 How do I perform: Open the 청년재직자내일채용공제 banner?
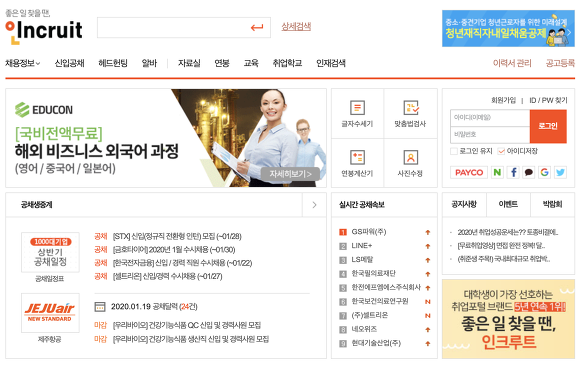508,28
